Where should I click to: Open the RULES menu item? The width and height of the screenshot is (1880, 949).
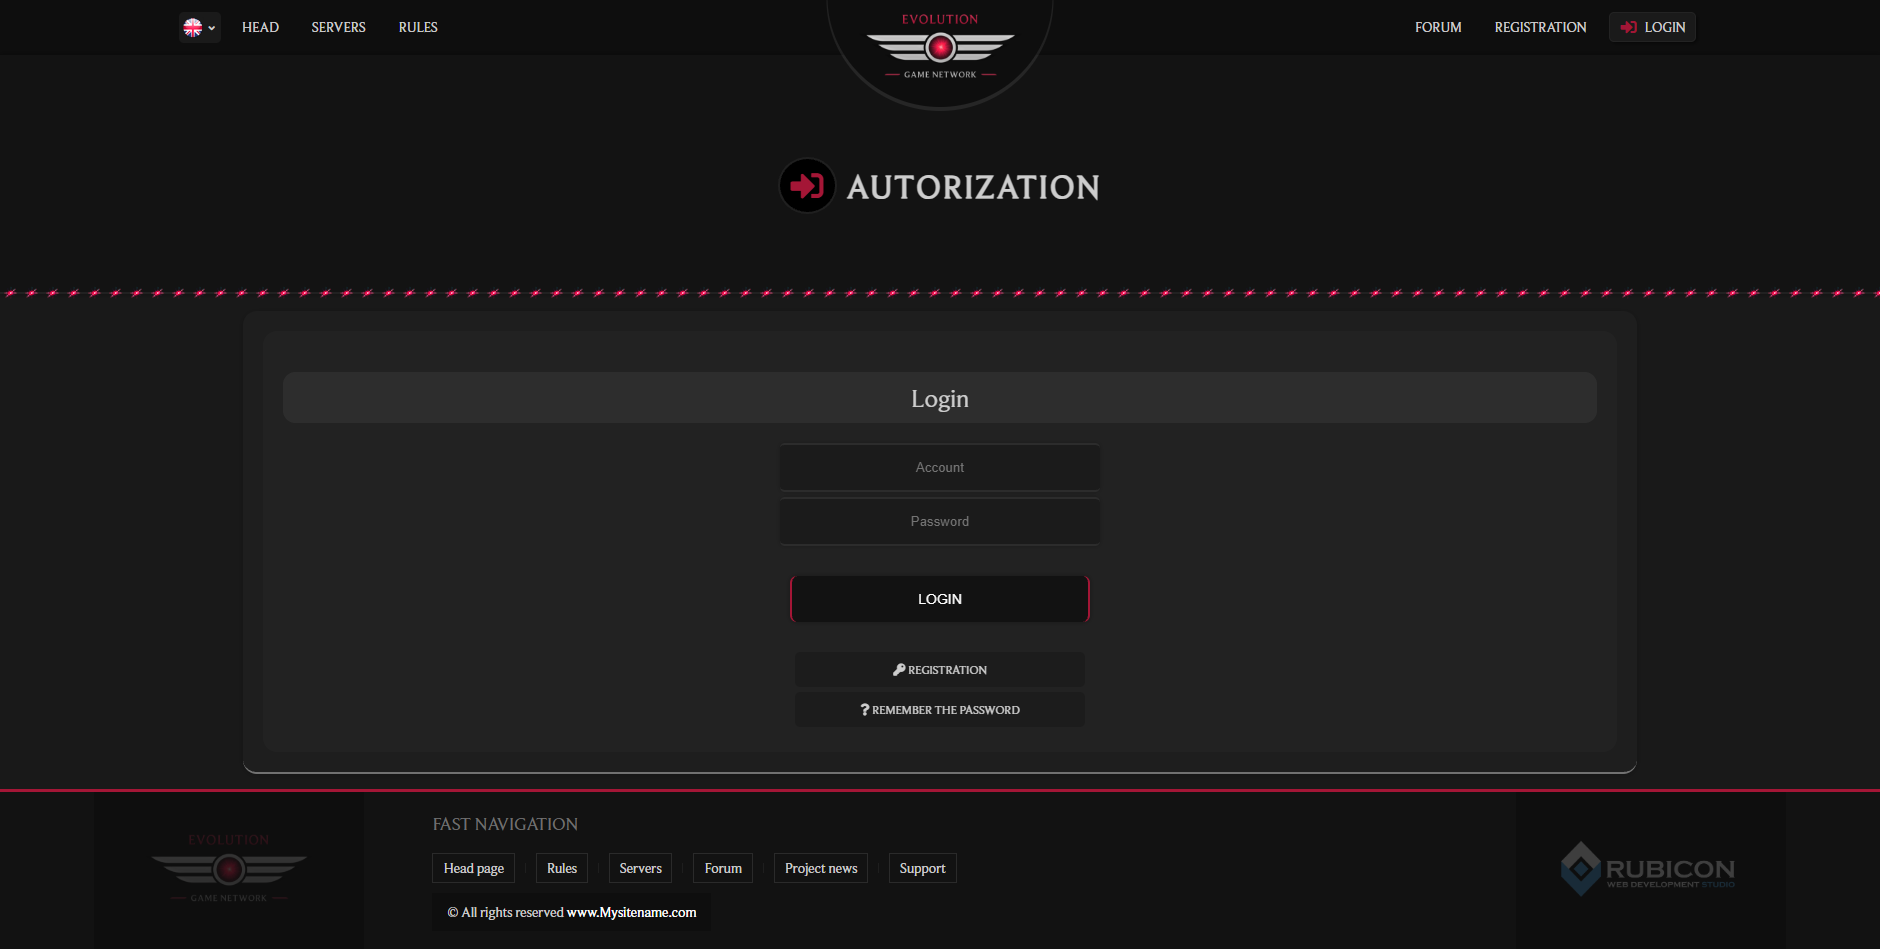[417, 27]
